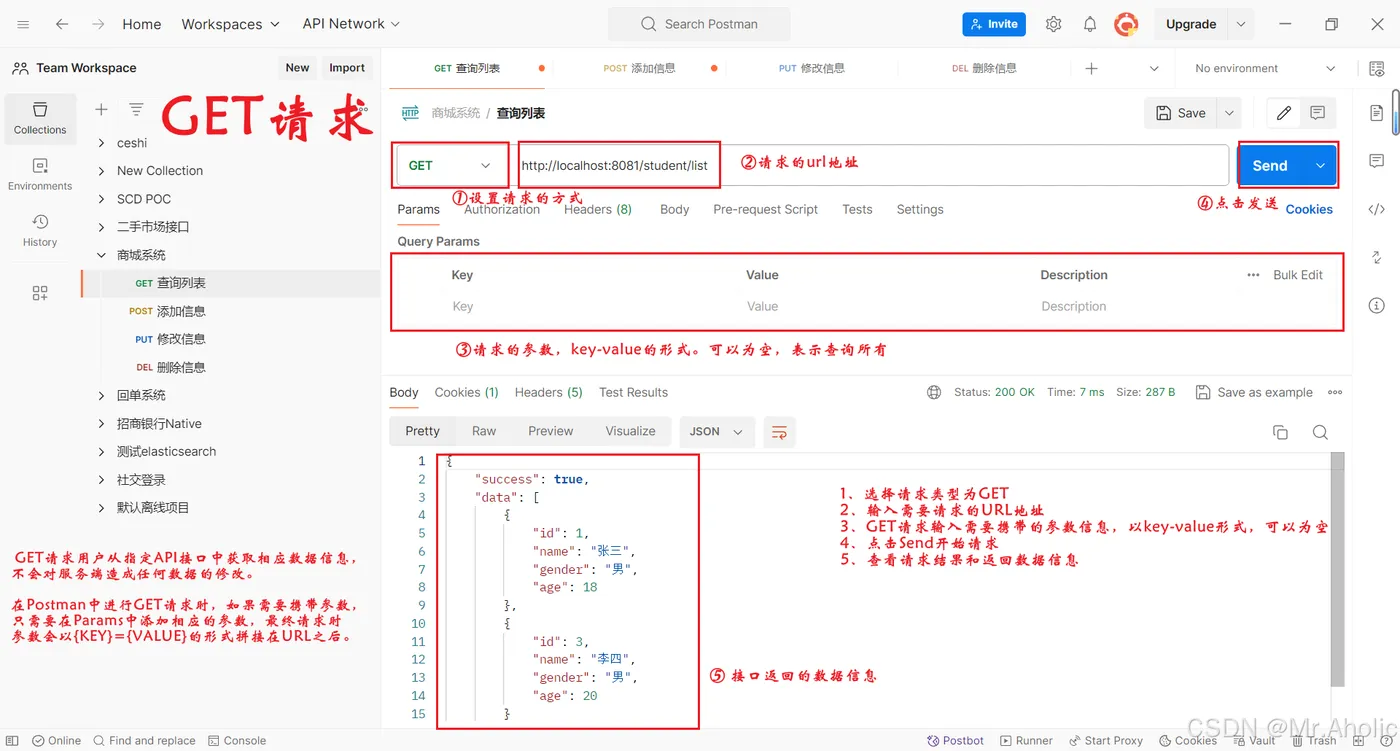1400x751 pixels.
Task: Switch response view to Raw
Action: tap(484, 431)
